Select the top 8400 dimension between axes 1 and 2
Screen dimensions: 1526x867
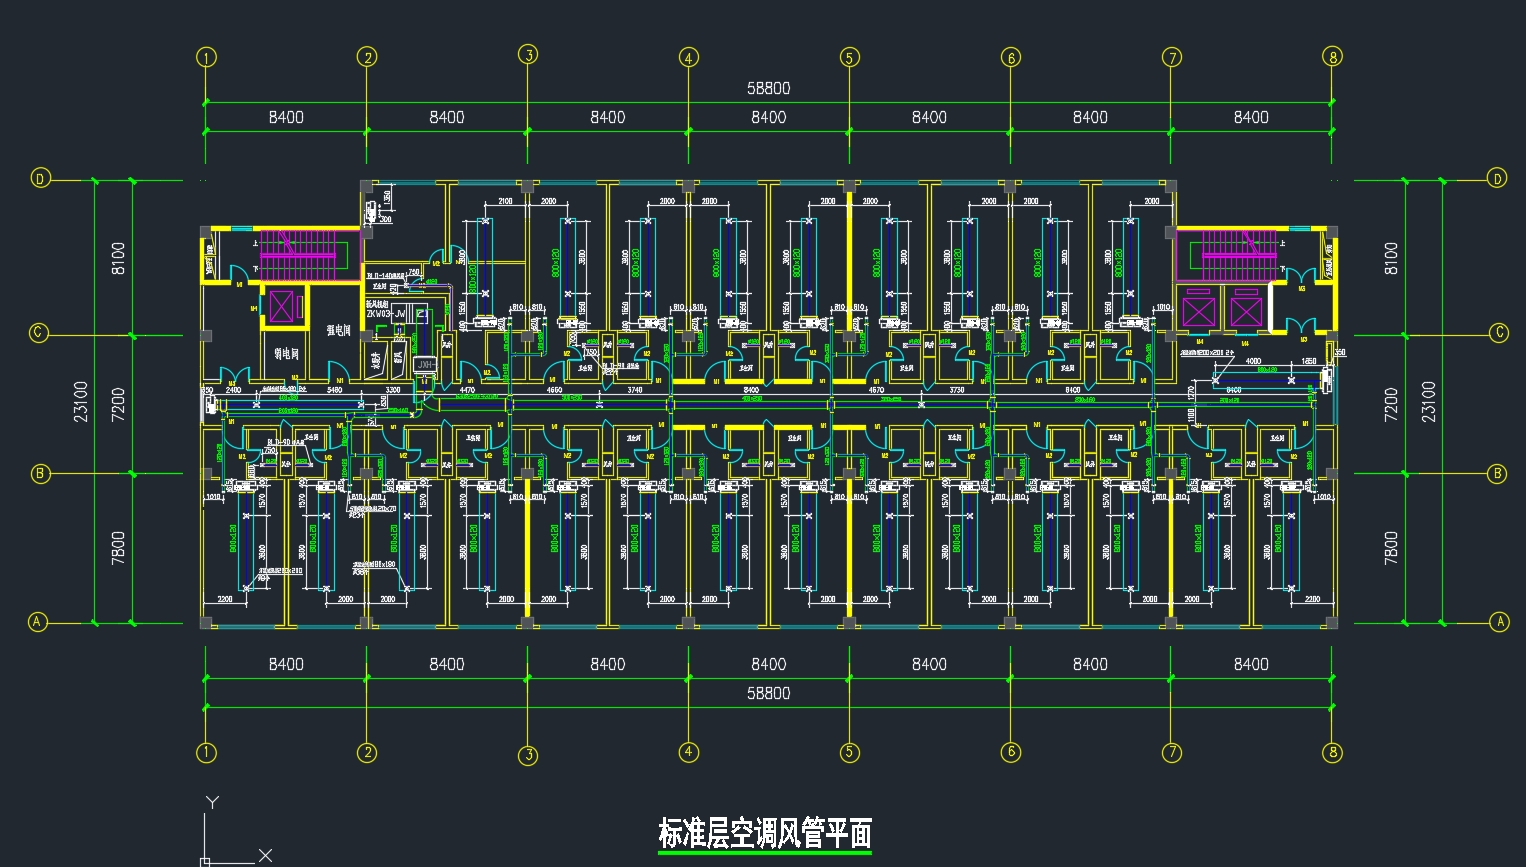point(286,117)
